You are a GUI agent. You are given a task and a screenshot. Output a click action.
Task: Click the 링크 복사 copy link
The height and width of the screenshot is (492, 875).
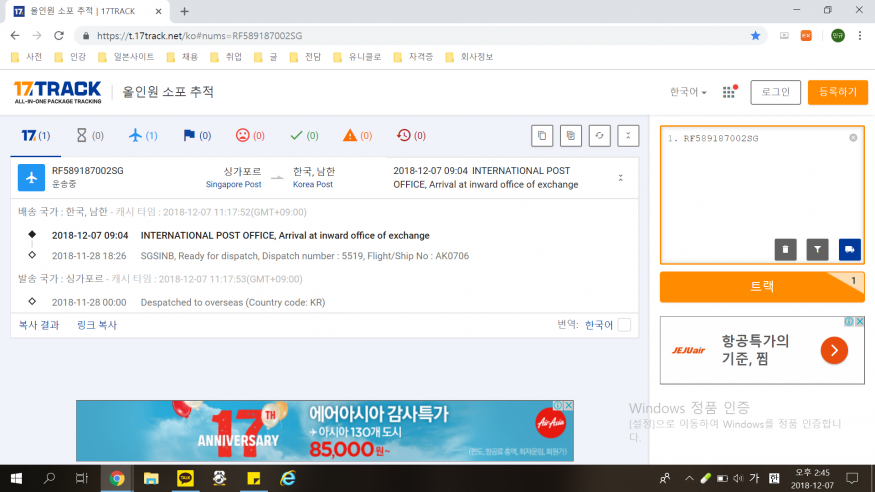click(x=97, y=325)
